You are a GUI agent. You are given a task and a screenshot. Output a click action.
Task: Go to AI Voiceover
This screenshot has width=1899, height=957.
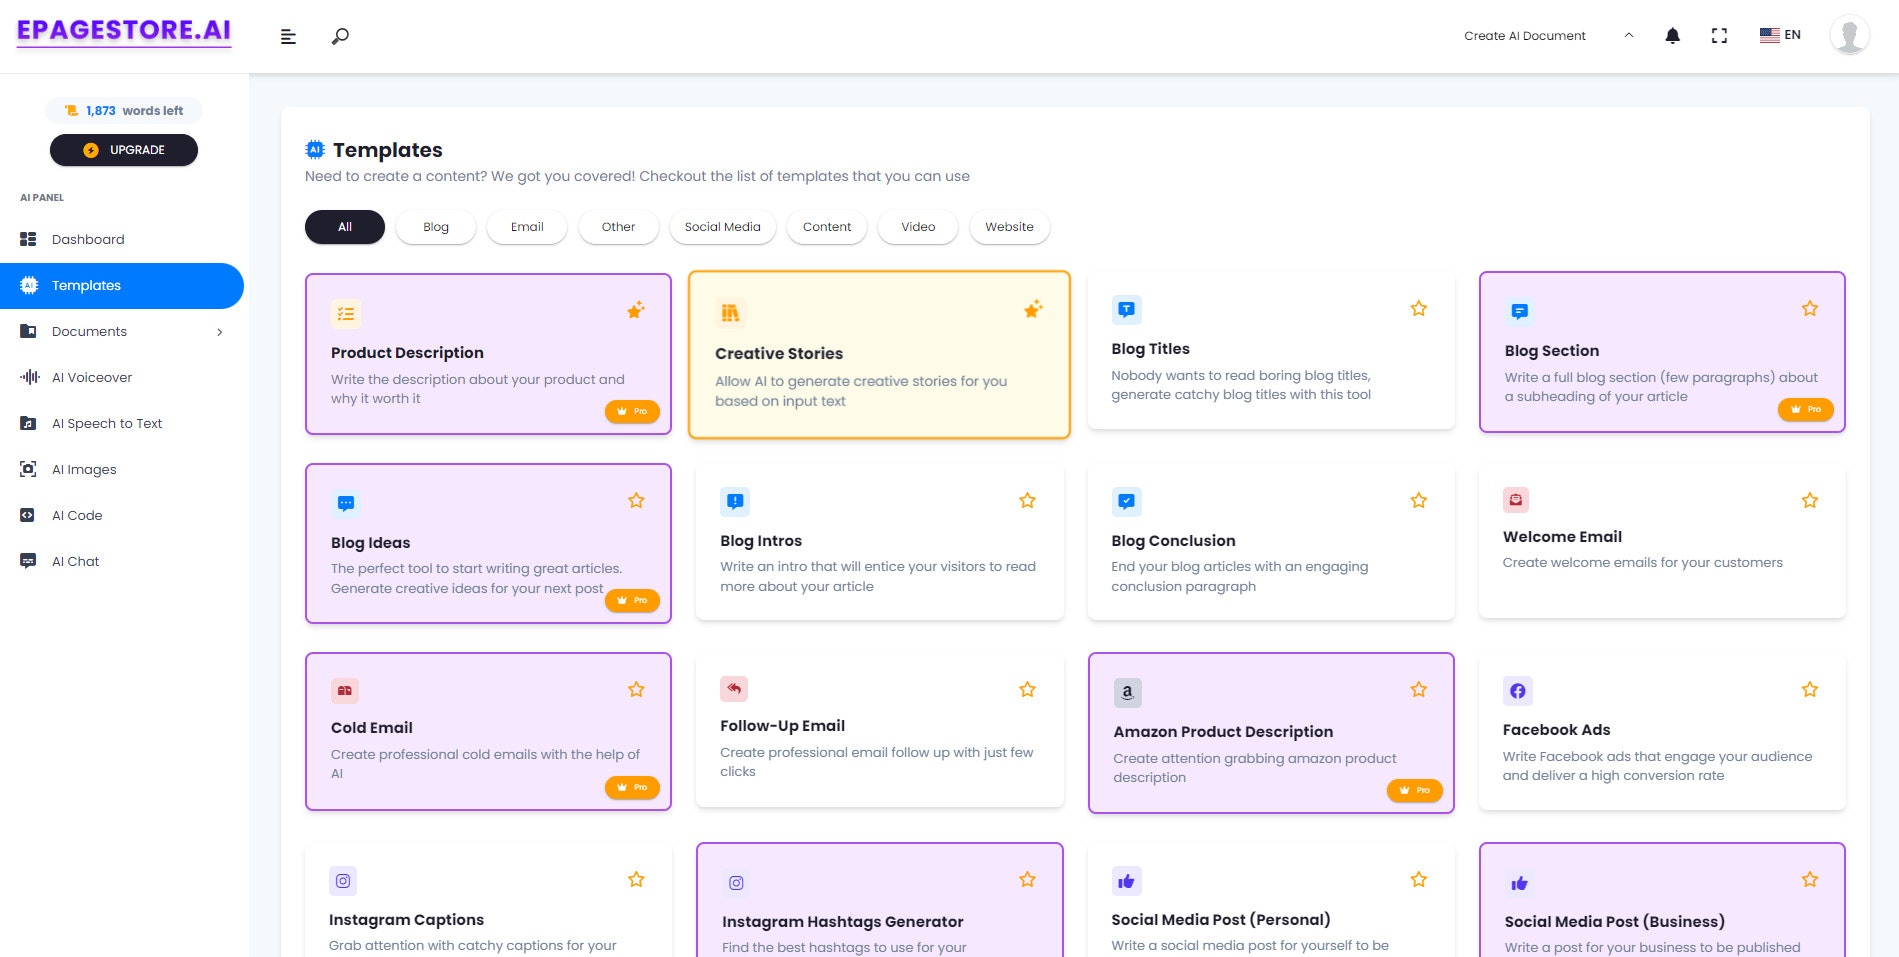click(x=122, y=378)
